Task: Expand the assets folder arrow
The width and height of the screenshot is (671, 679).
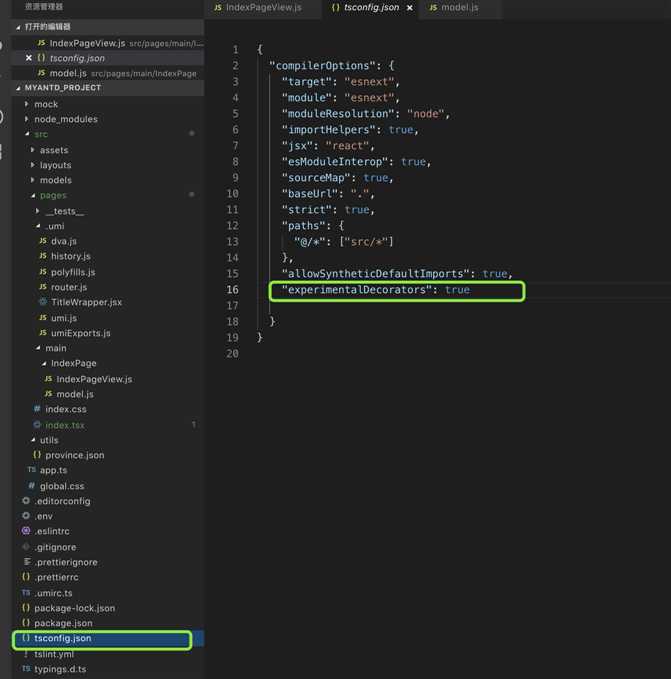Action: (32, 150)
